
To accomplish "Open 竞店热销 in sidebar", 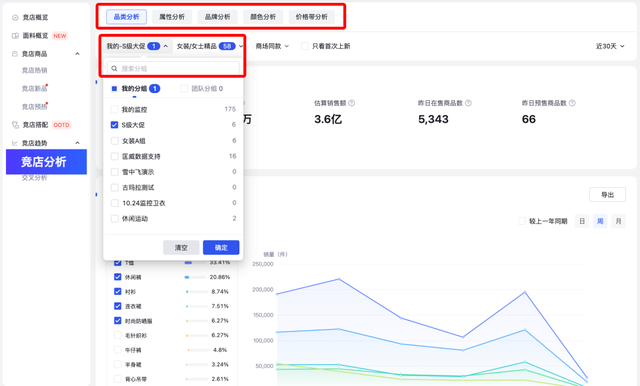I will [x=34, y=70].
